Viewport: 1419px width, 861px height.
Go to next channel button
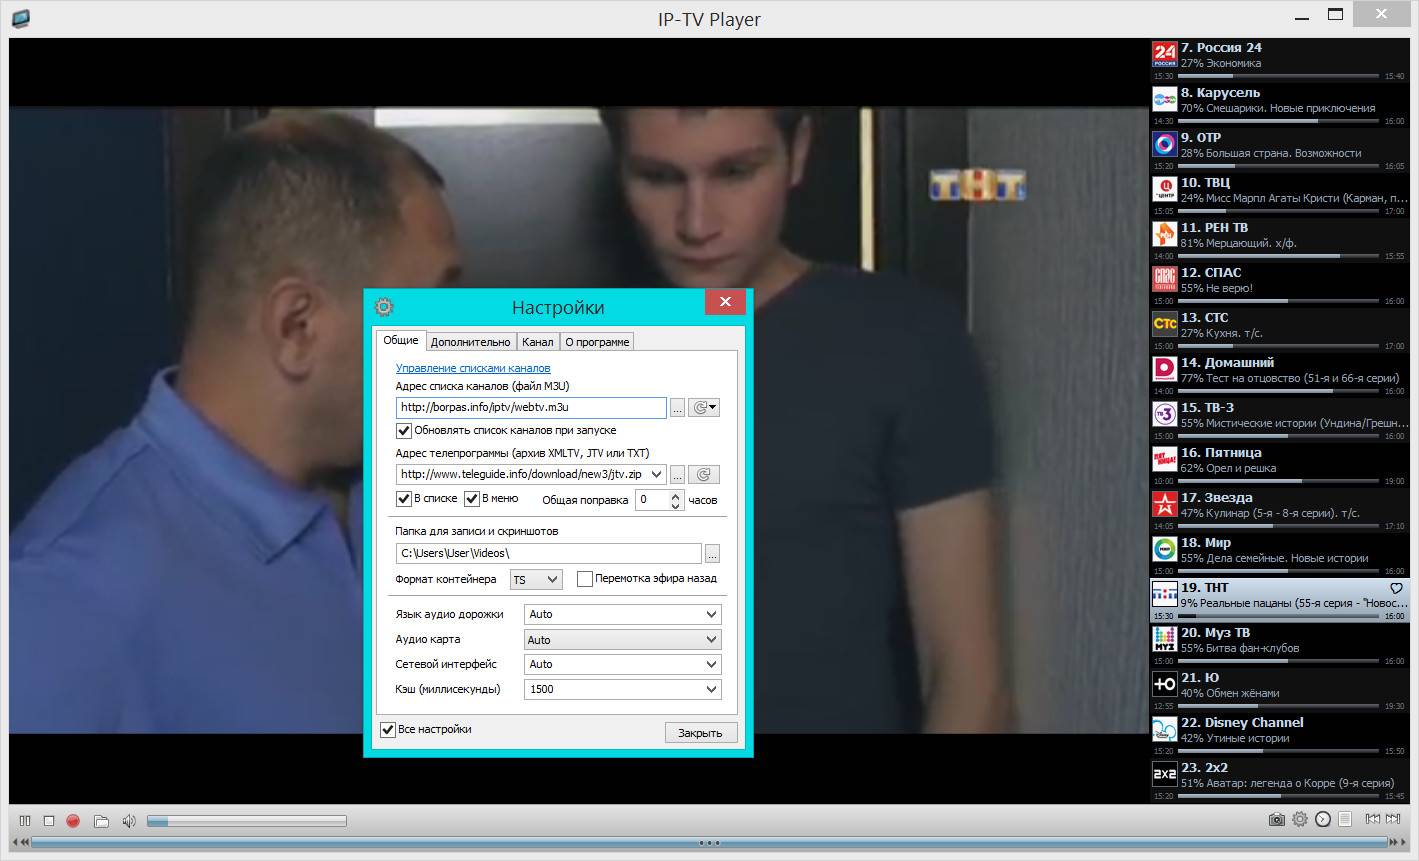point(1395,819)
